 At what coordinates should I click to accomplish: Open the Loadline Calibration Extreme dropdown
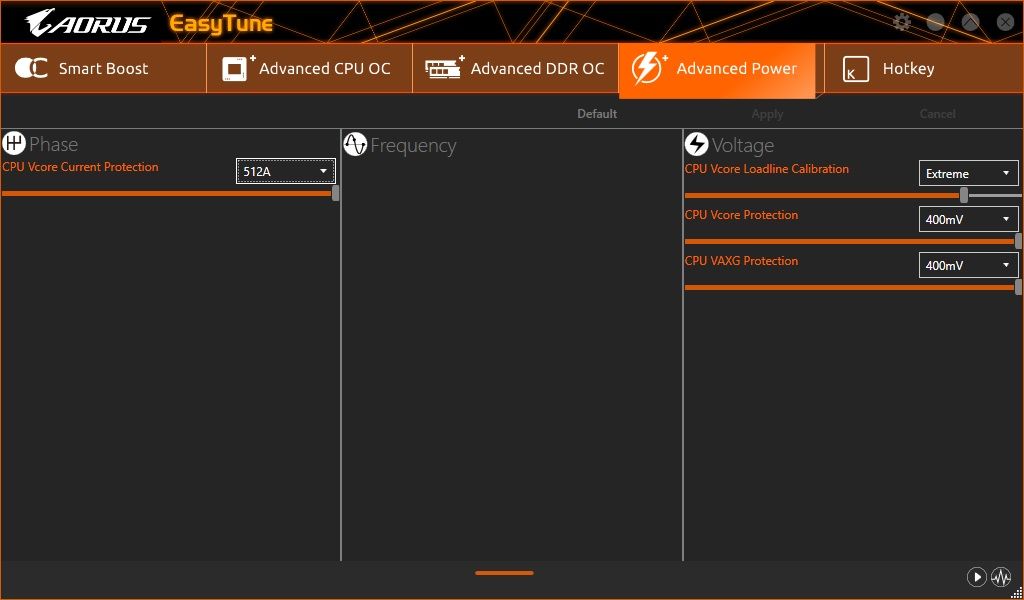(968, 174)
